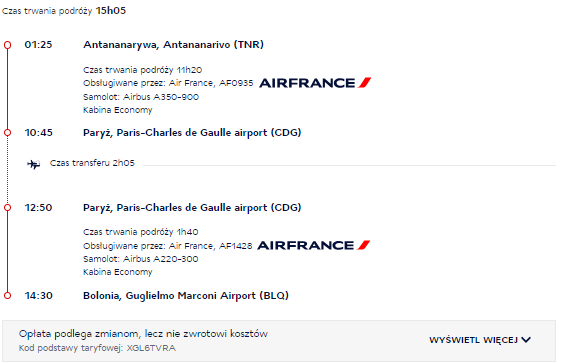Click the Bolonia Guglielmo Marconi Airport (BLQ) heading
The height and width of the screenshot is (363, 561).
pyautogui.click(x=186, y=296)
